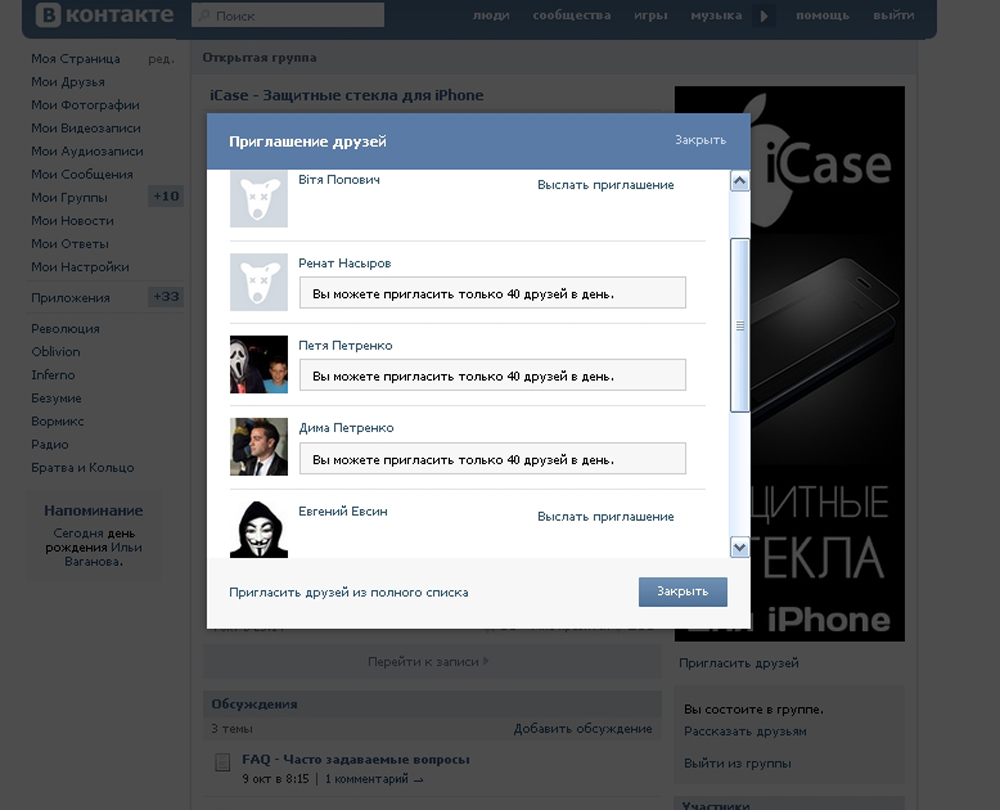Open Безумие app link
1000x810 pixels.
coord(56,398)
